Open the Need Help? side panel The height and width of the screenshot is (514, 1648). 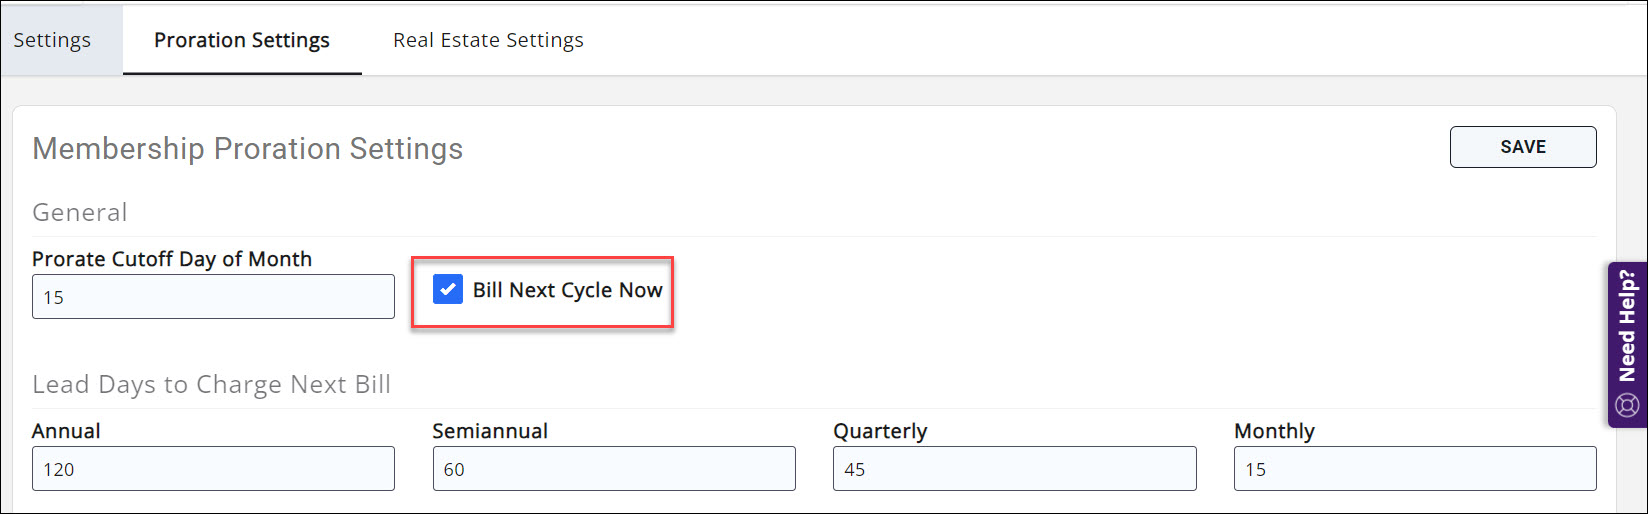click(1627, 326)
